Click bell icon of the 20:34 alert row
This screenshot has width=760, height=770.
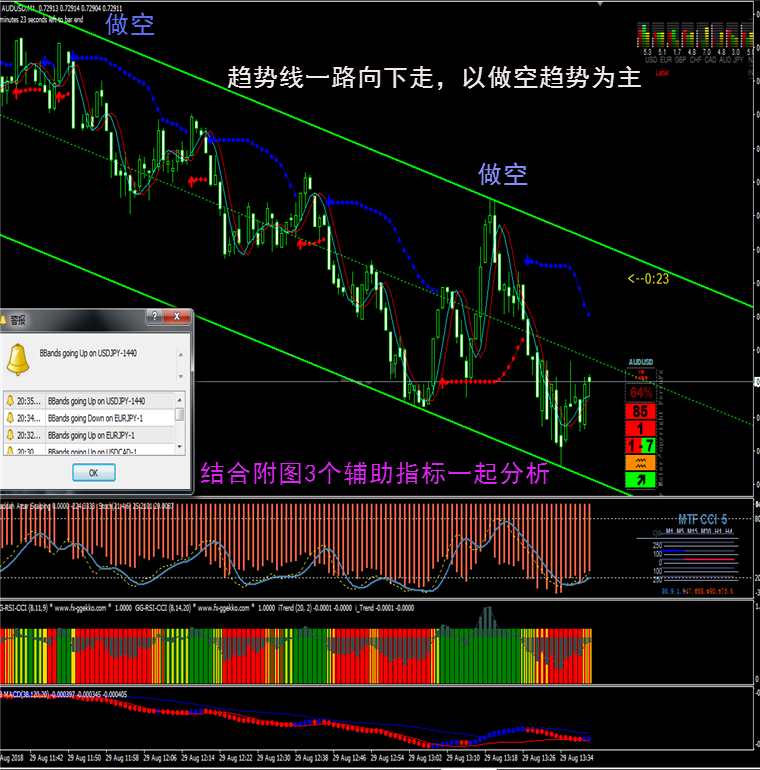pos(10,418)
